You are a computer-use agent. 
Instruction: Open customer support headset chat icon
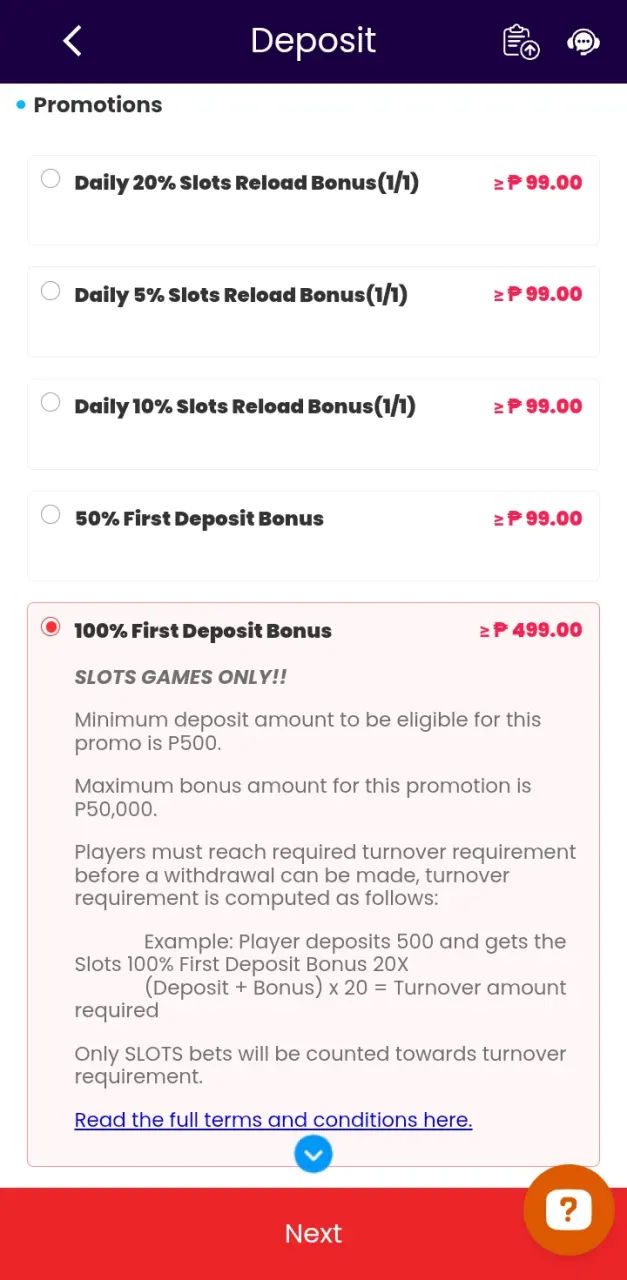pyautogui.click(x=583, y=42)
